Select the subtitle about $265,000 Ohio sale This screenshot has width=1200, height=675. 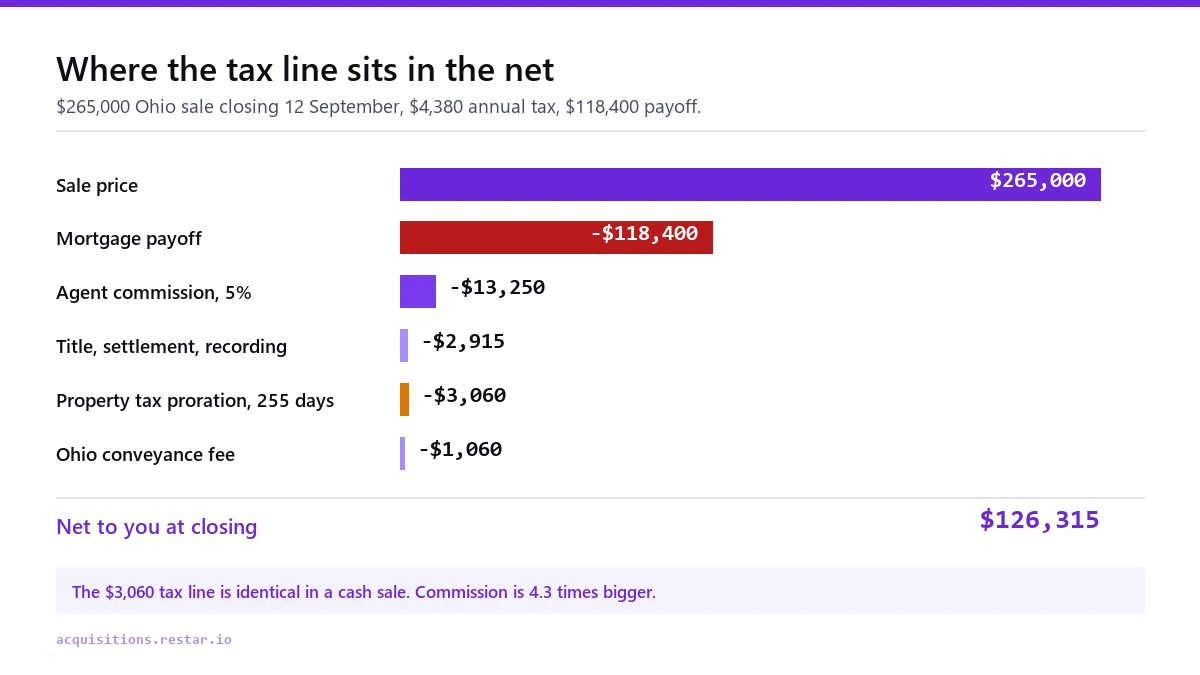coord(379,106)
